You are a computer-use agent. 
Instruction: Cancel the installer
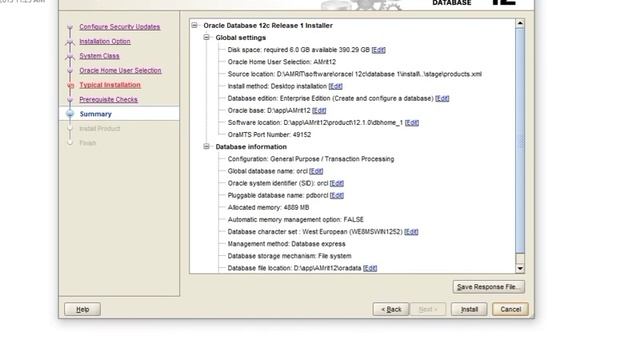[x=510, y=309]
